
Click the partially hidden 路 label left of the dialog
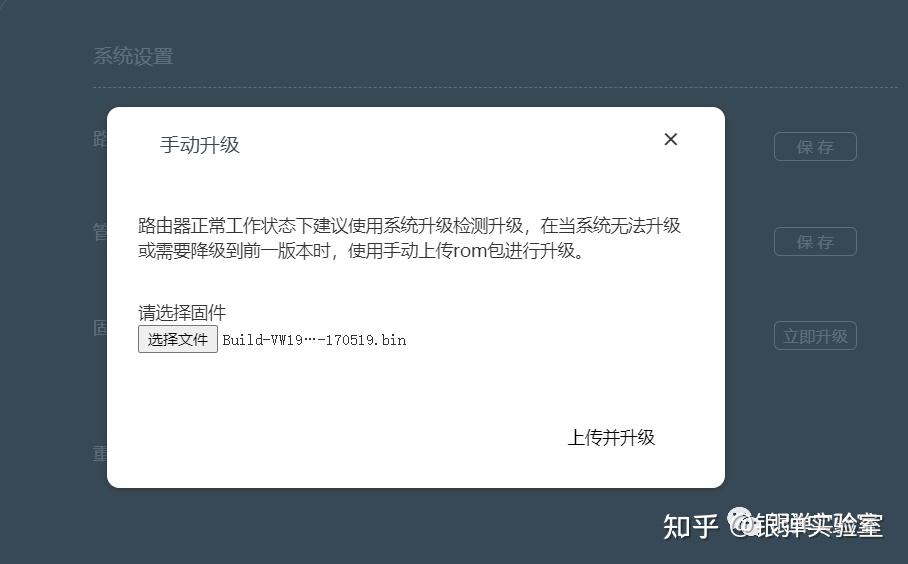coord(100,139)
